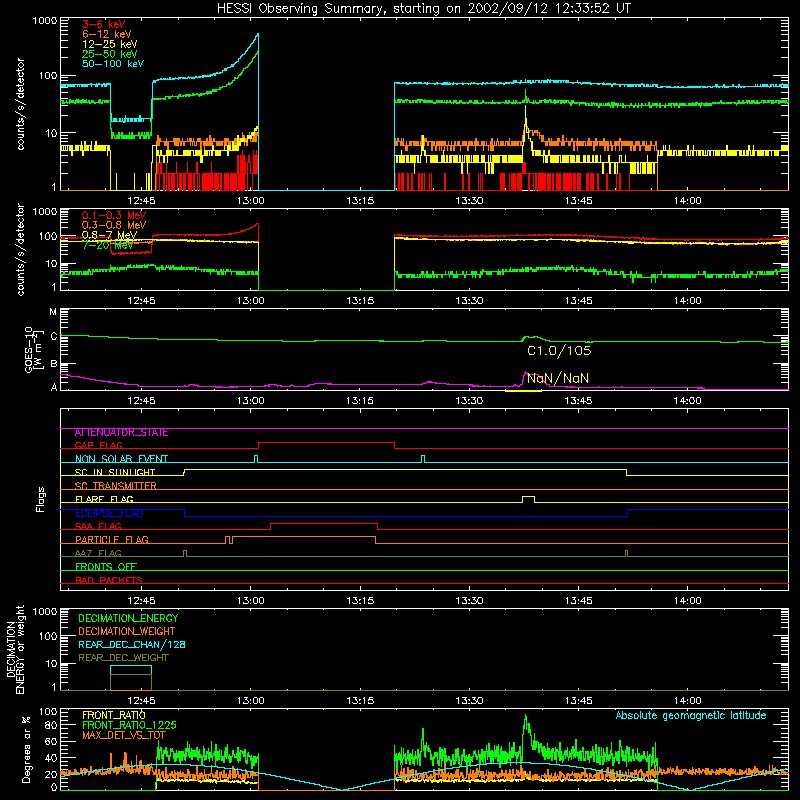Viewport: 800px width, 800px height.
Task: Select the SC_IN_SUNLIGHT flag label
Action: 115,472
